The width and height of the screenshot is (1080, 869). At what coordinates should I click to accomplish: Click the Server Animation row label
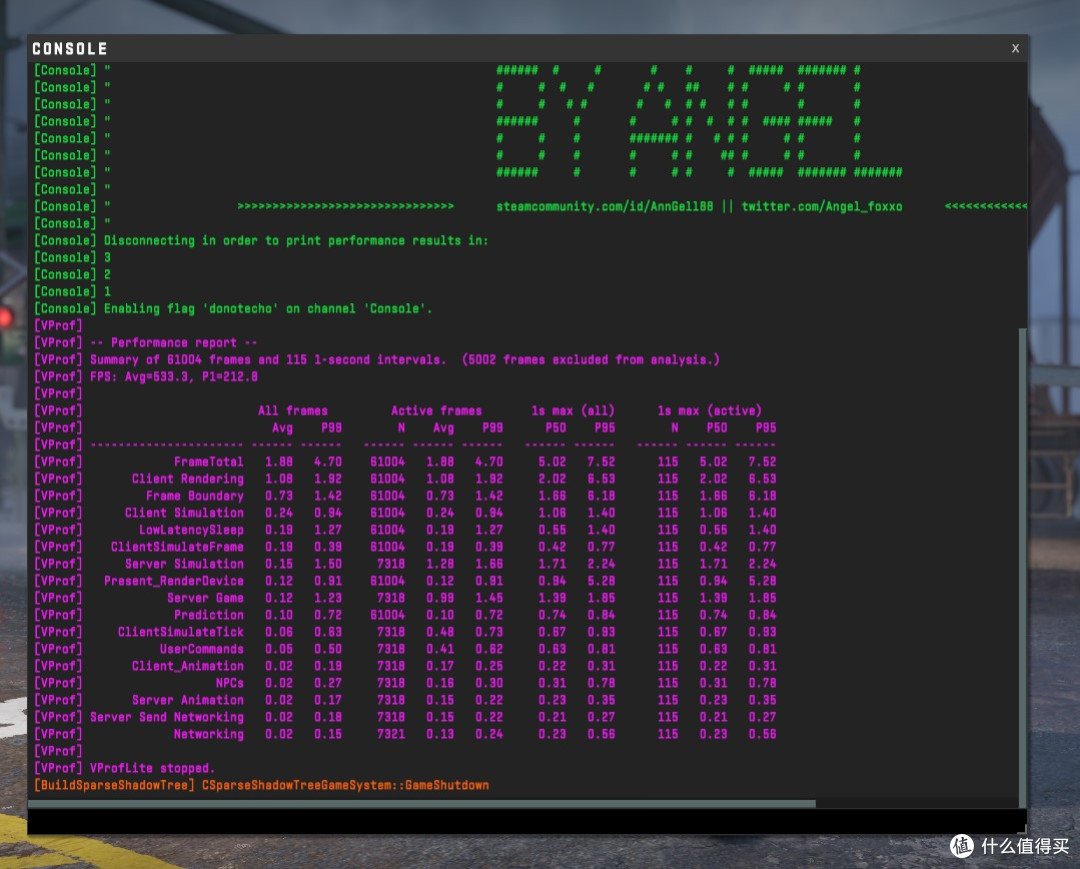click(x=187, y=700)
